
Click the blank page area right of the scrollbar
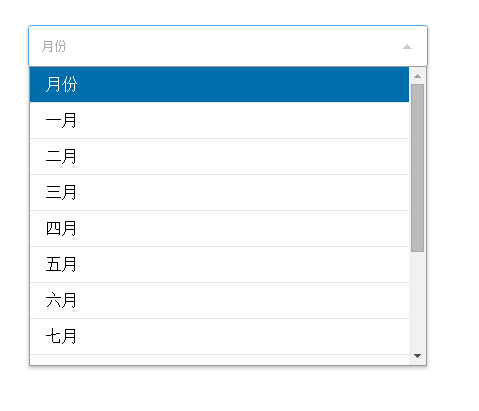[x=454, y=213]
